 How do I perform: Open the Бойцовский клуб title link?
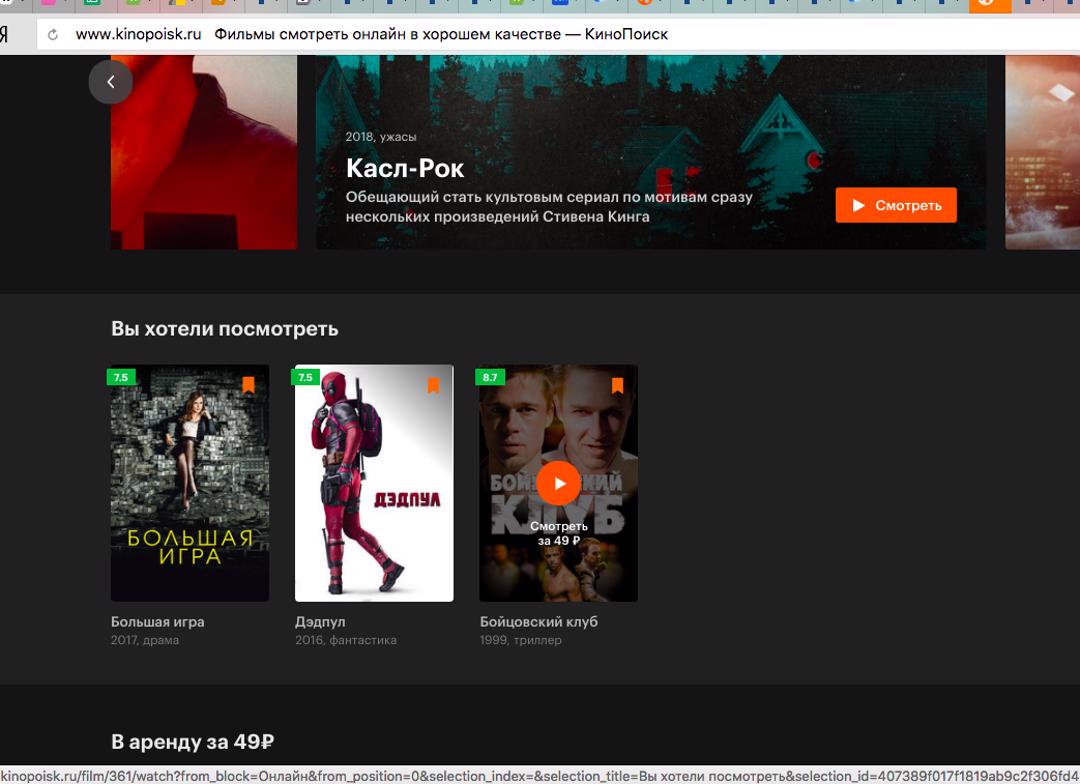(x=538, y=621)
